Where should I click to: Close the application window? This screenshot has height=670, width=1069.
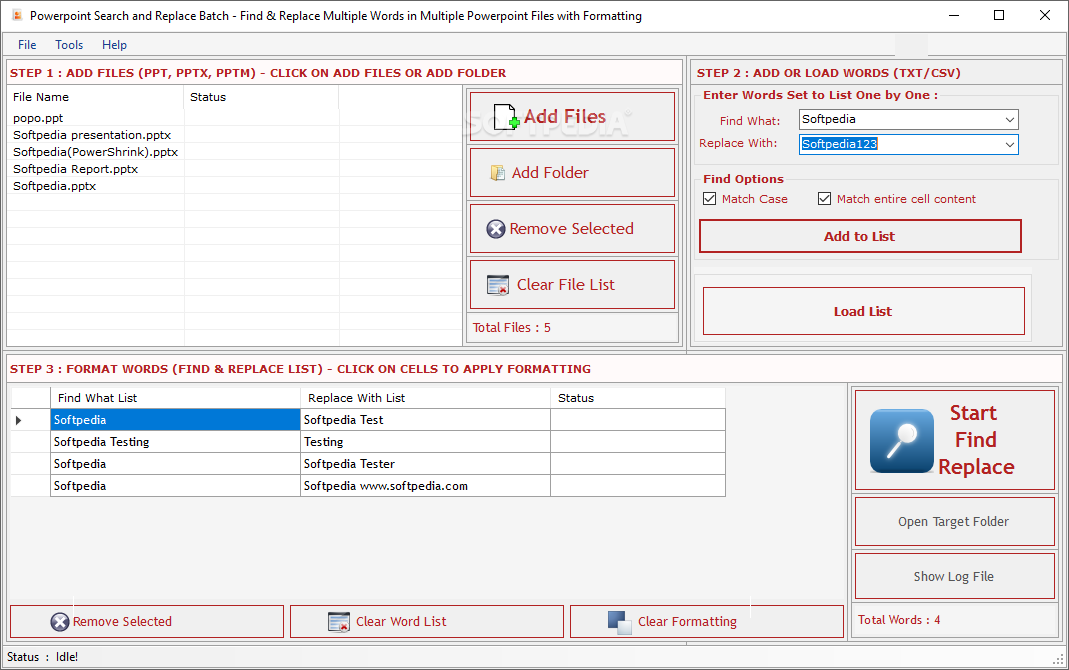click(1044, 15)
